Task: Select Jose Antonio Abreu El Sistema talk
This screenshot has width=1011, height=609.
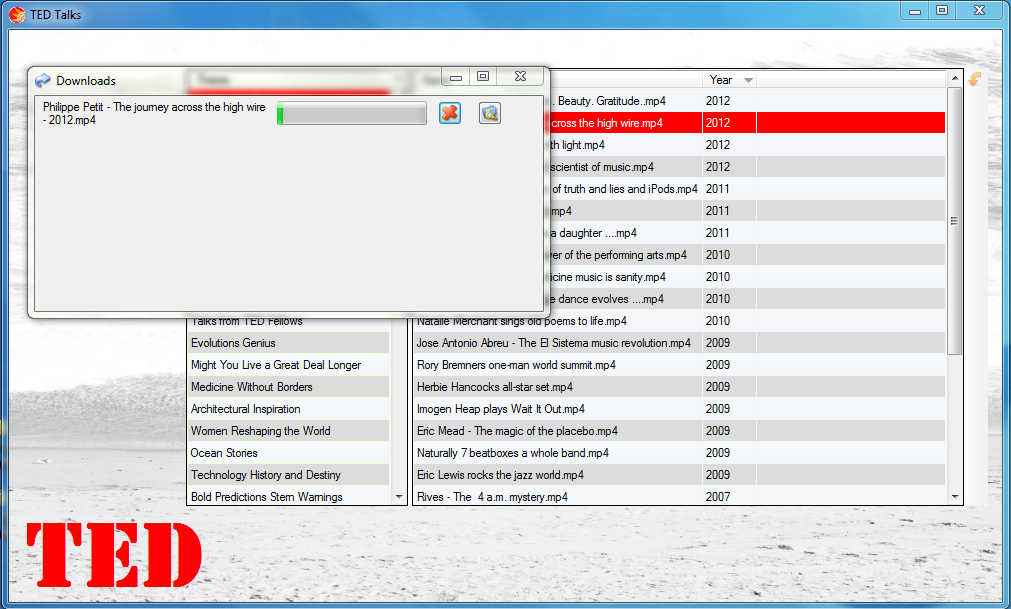Action: 680,343
